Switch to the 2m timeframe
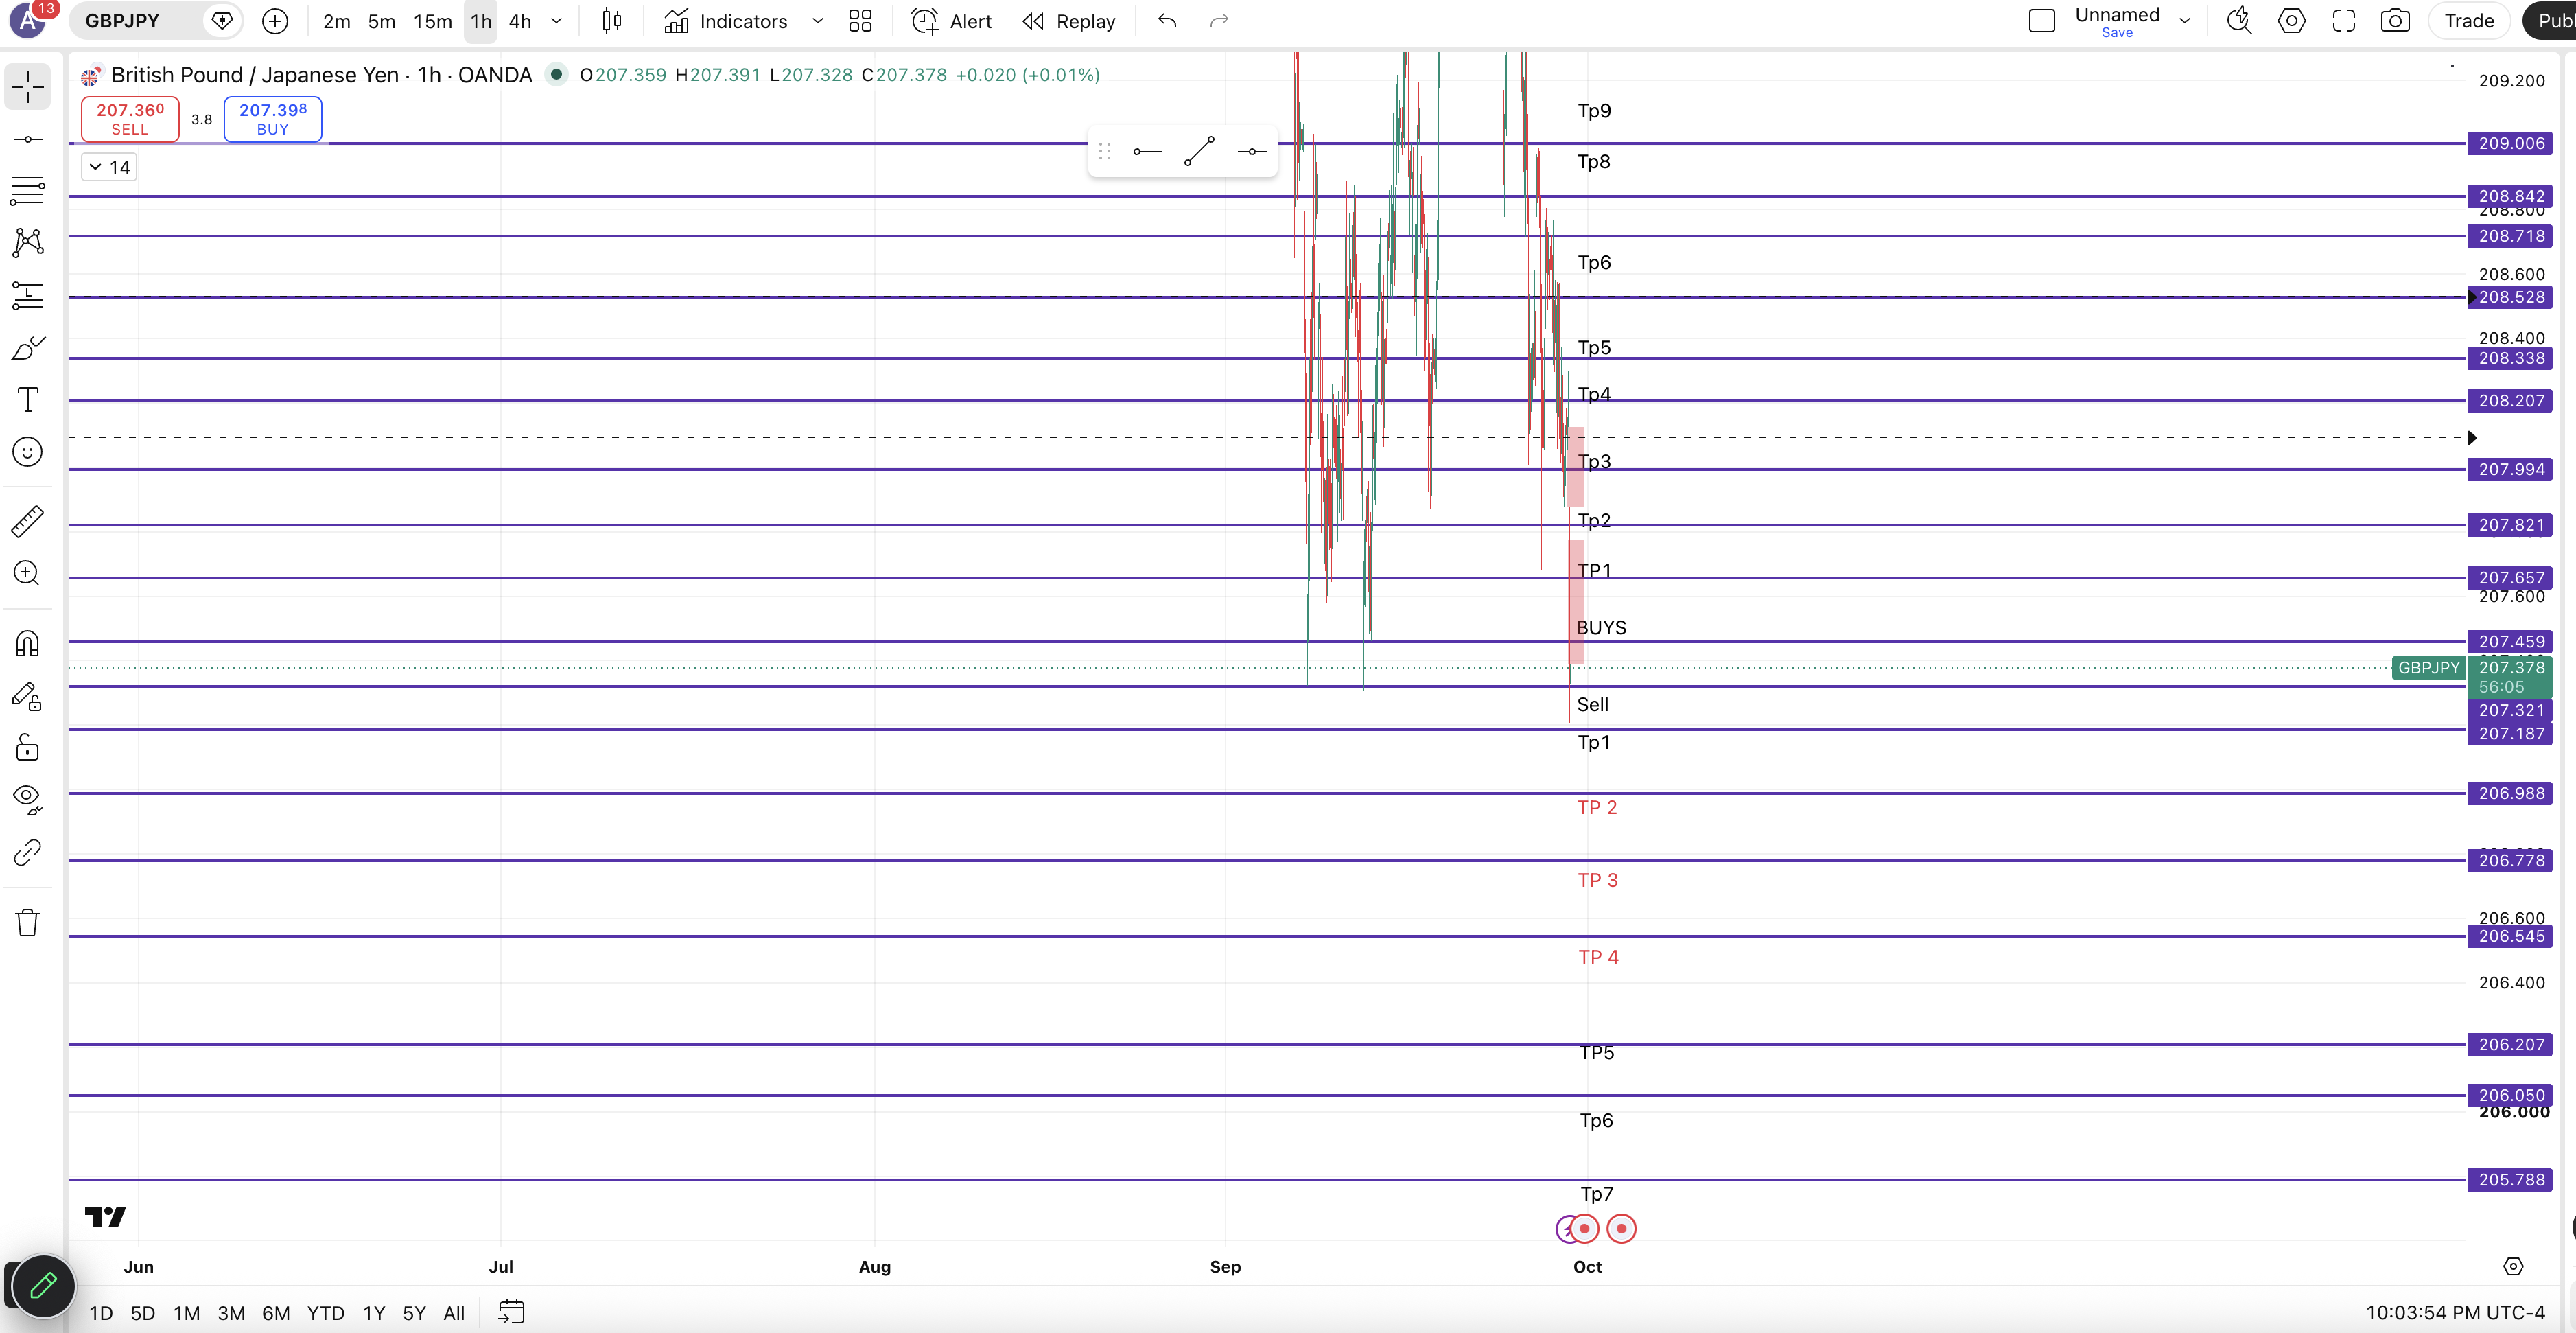Image resolution: width=2576 pixels, height=1333 pixels. point(337,21)
